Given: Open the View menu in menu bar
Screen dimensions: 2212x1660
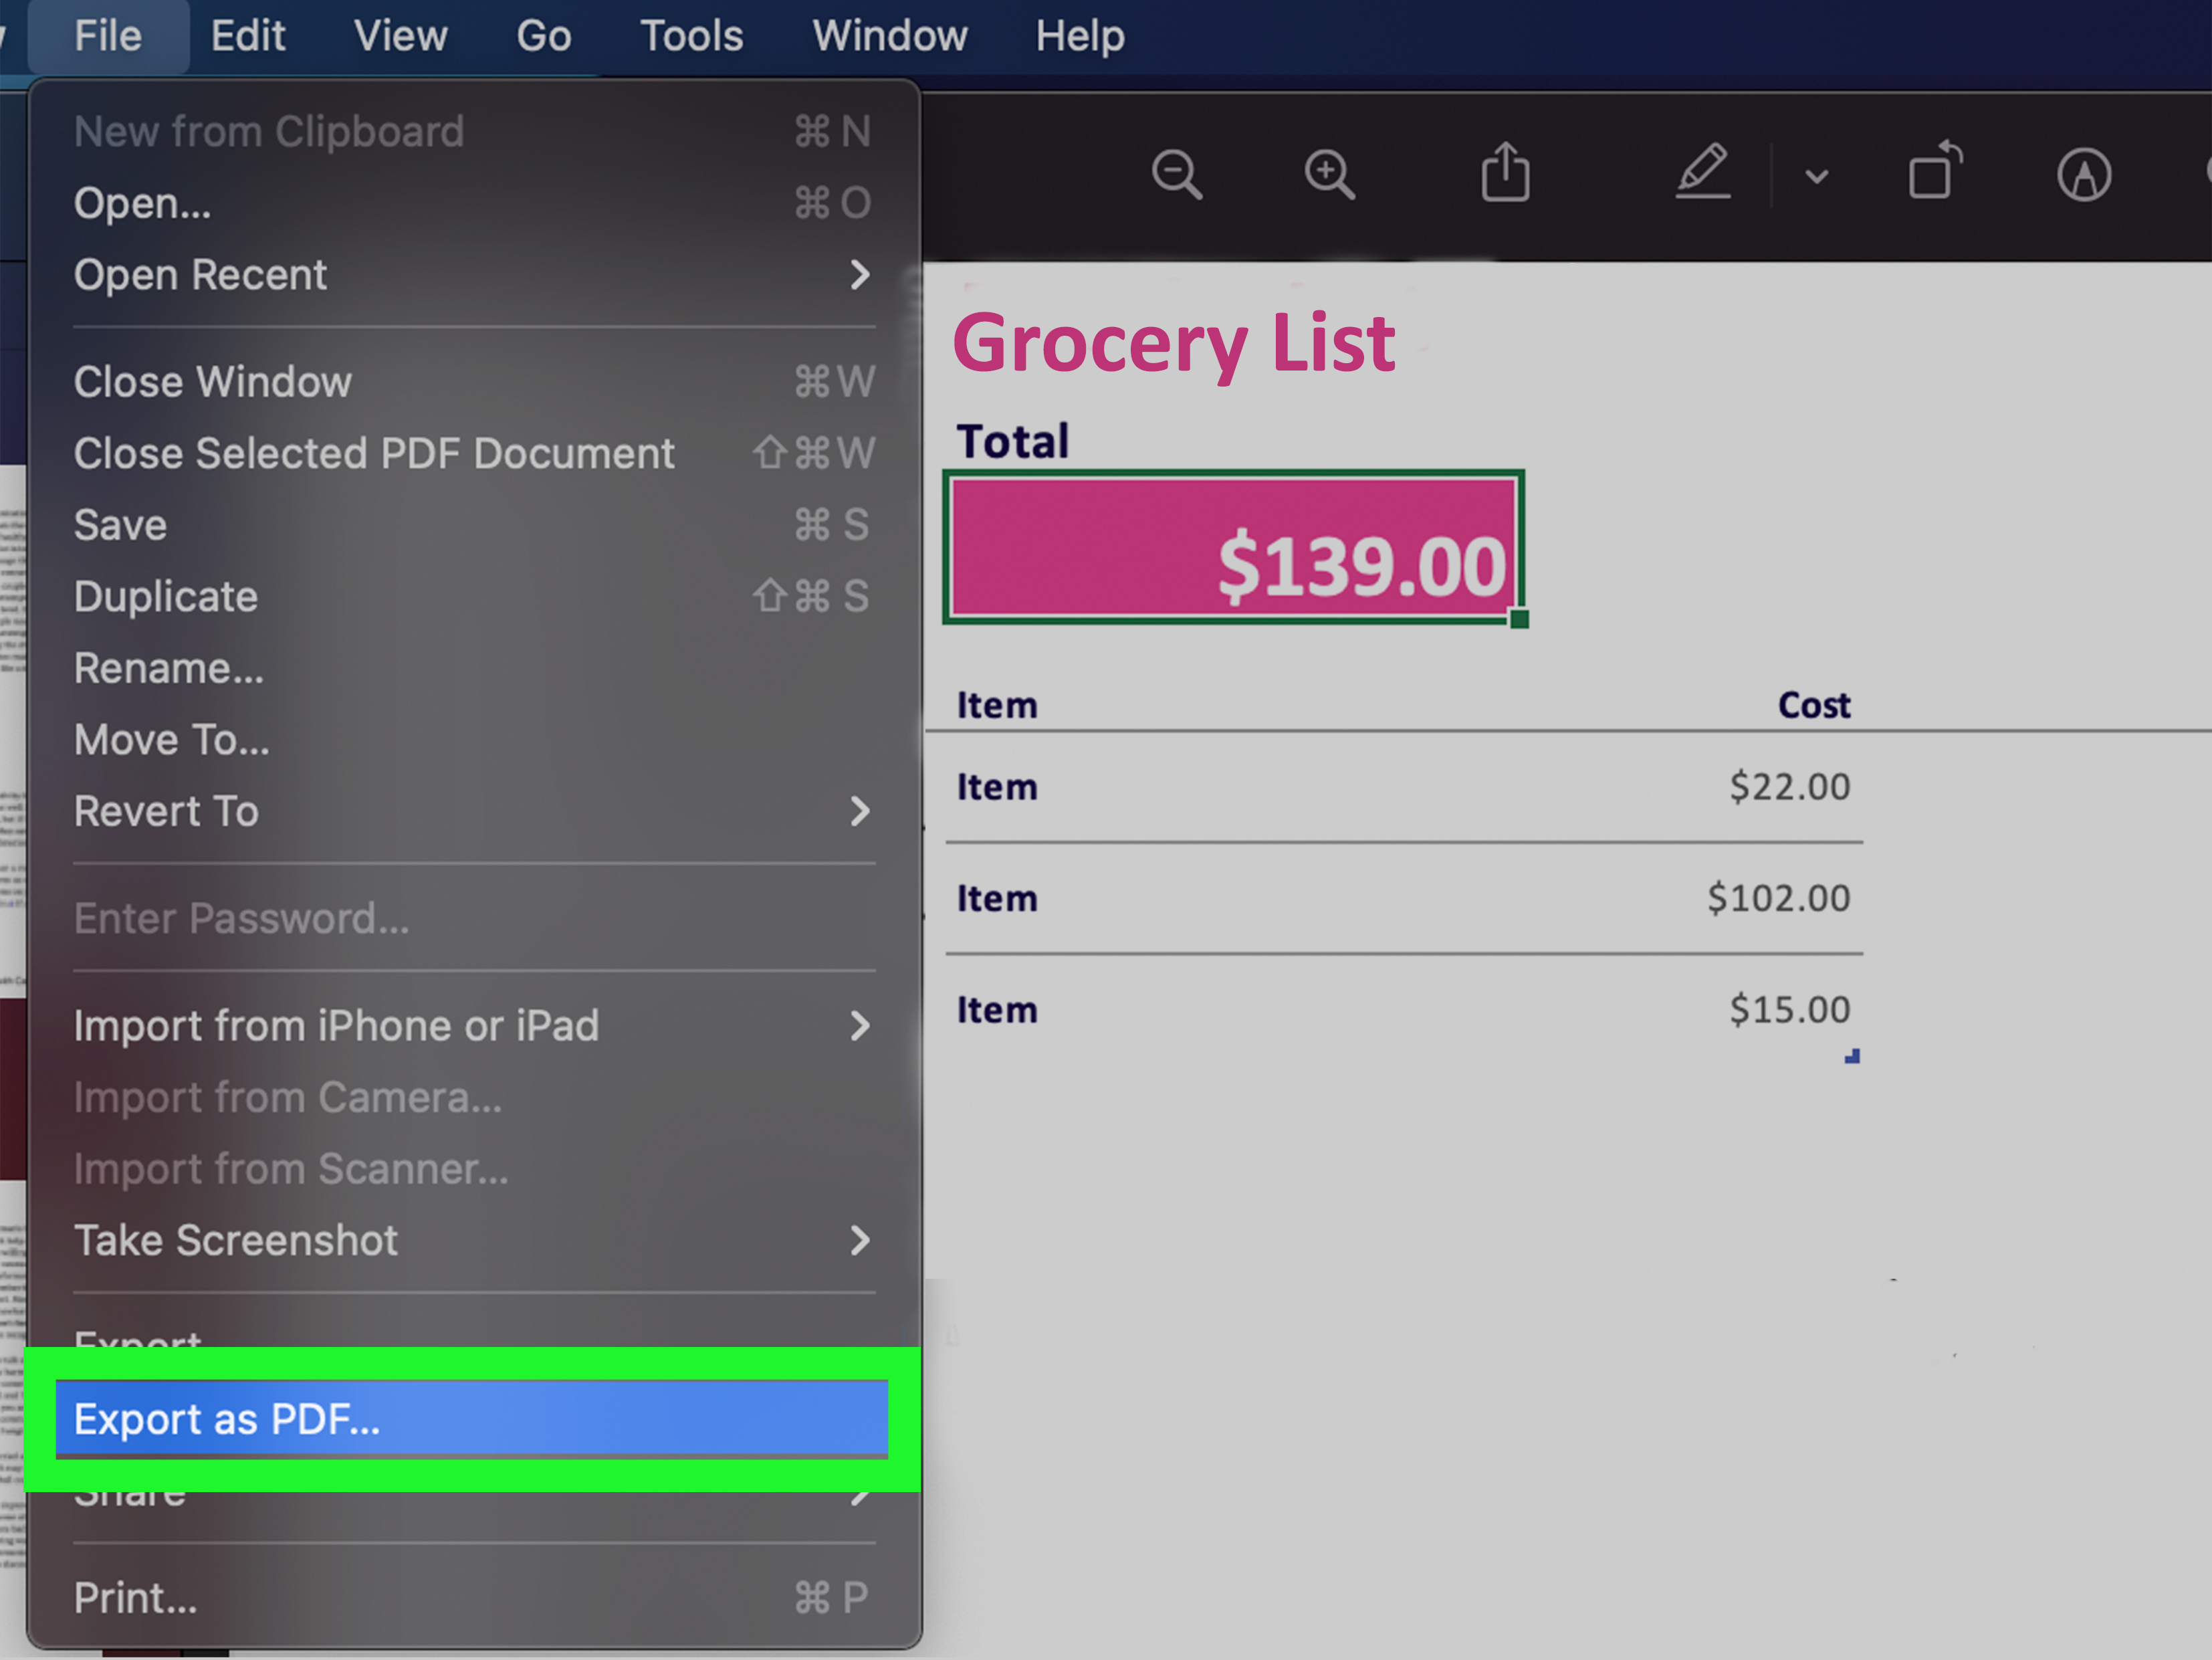Looking at the screenshot, I should 400,37.
